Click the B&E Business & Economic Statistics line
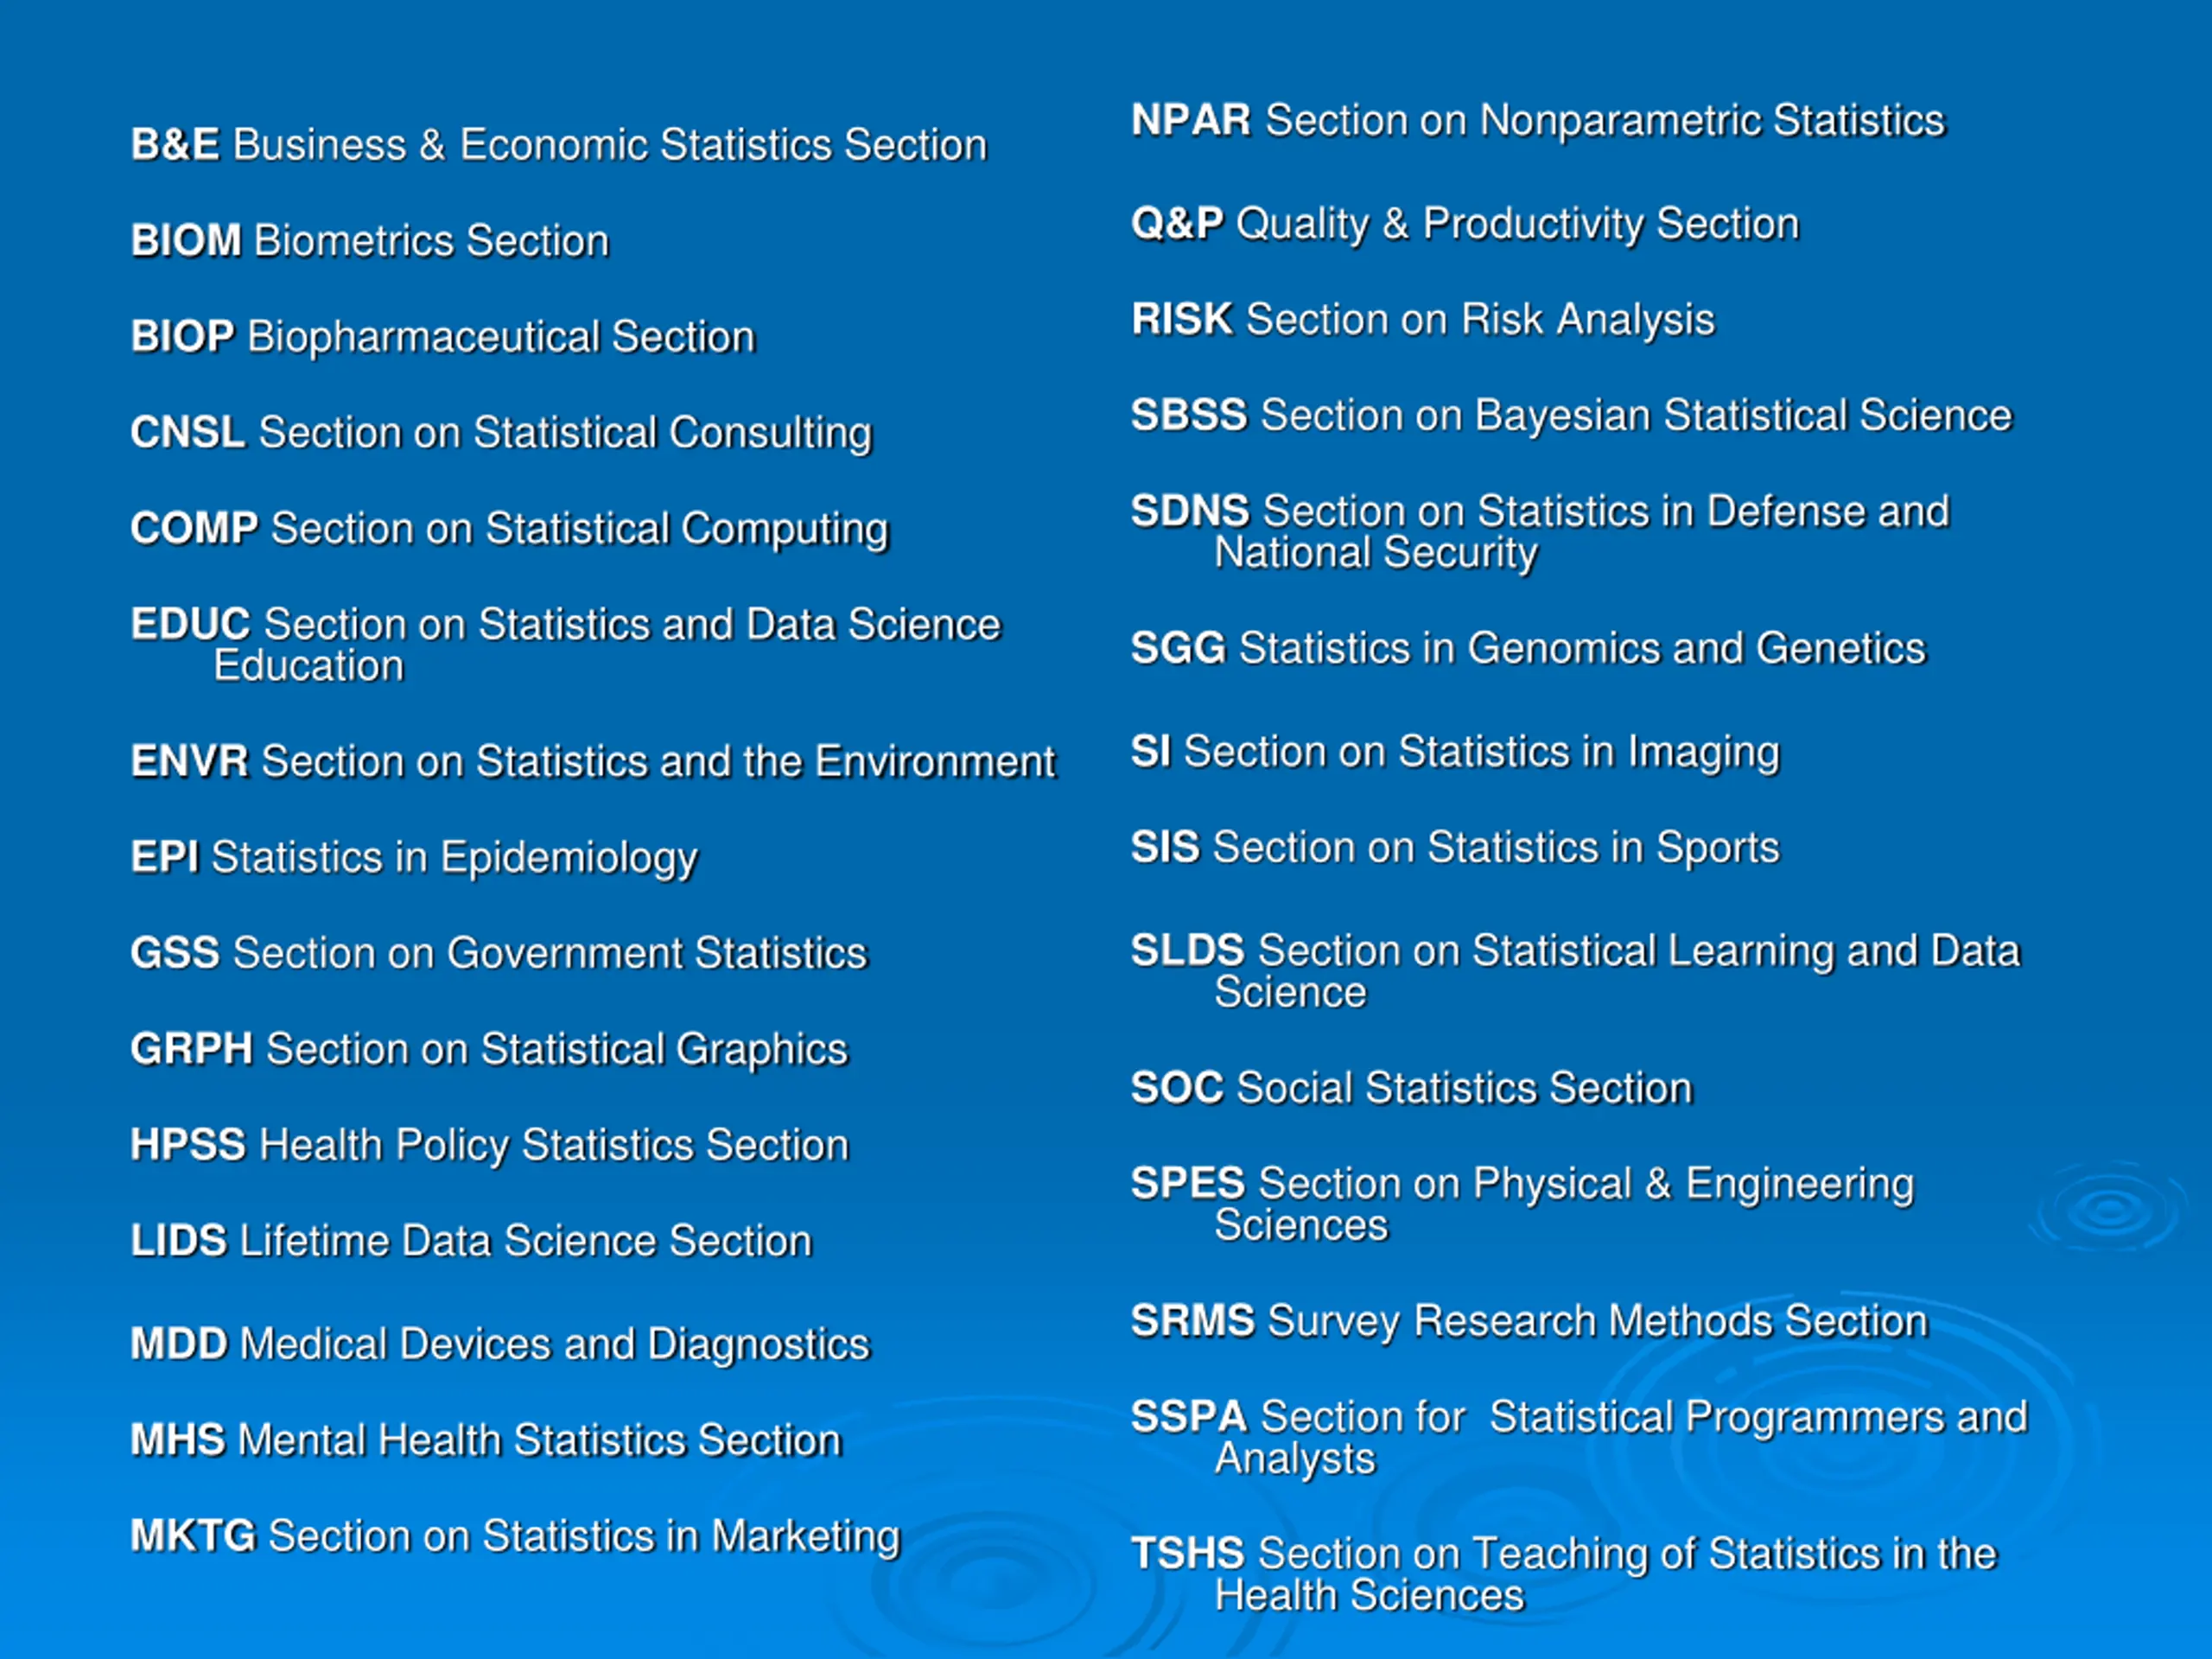Image resolution: width=2212 pixels, height=1659 pixels. pyautogui.click(x=559, y=145)
